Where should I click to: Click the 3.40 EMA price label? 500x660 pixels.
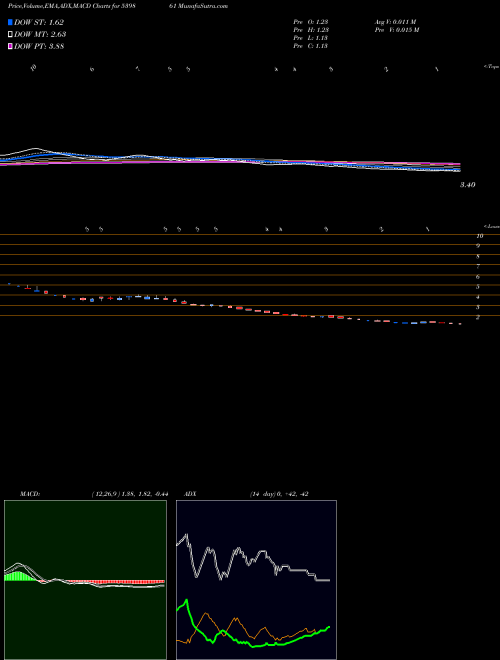coord(468,184)
